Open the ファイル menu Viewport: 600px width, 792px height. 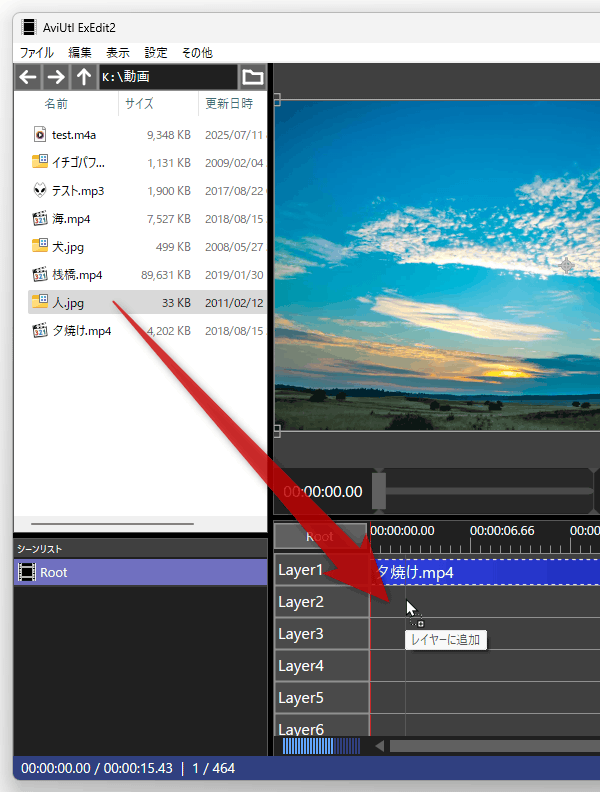pyautogui.click(x=36, y=53)
